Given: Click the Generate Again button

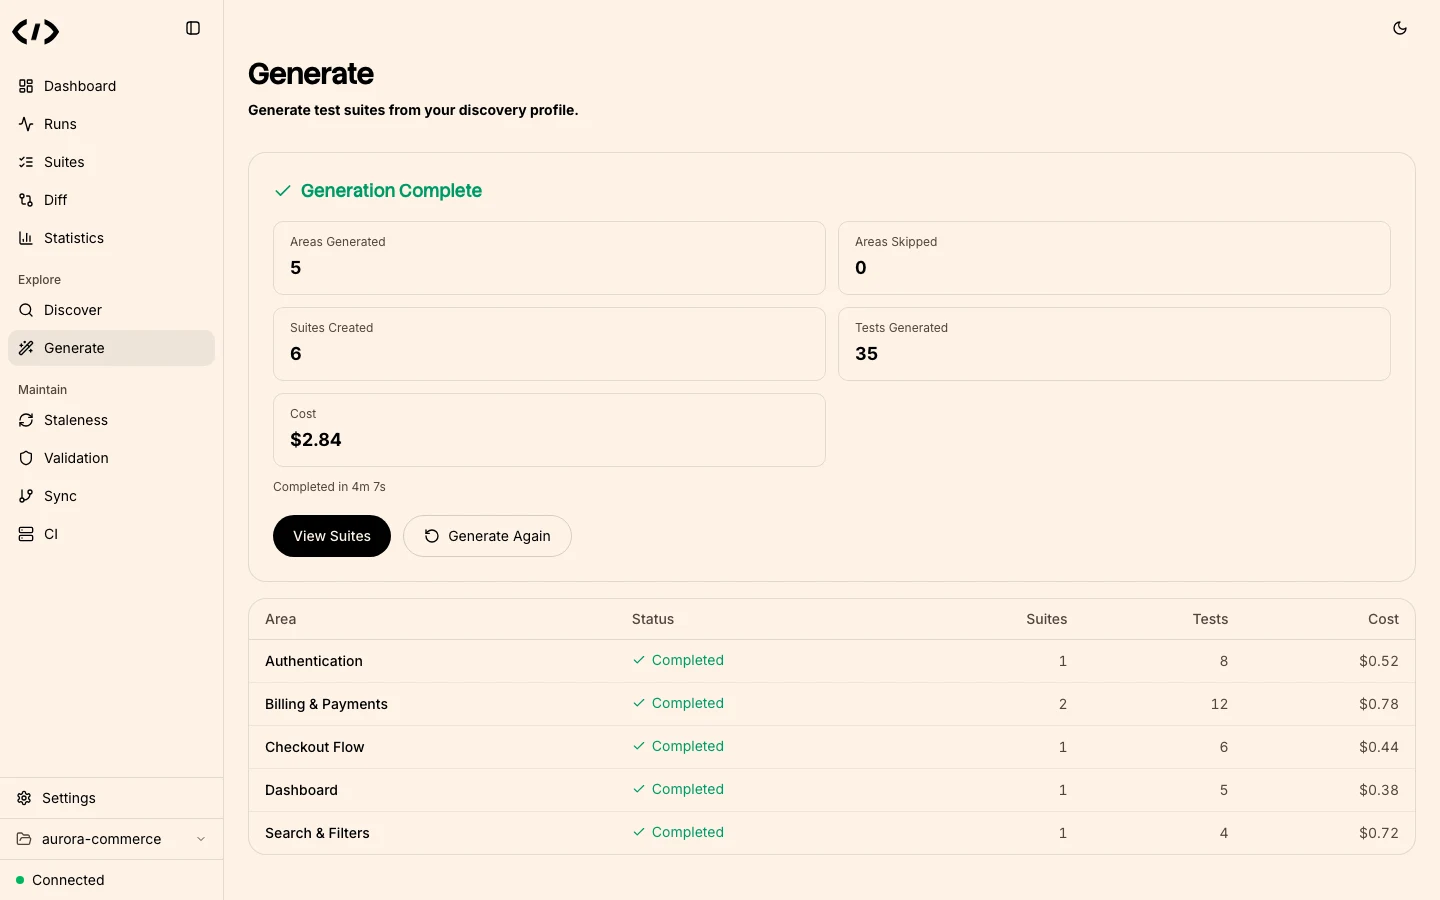Looking at the screenshot, I should tap(487, 536).
